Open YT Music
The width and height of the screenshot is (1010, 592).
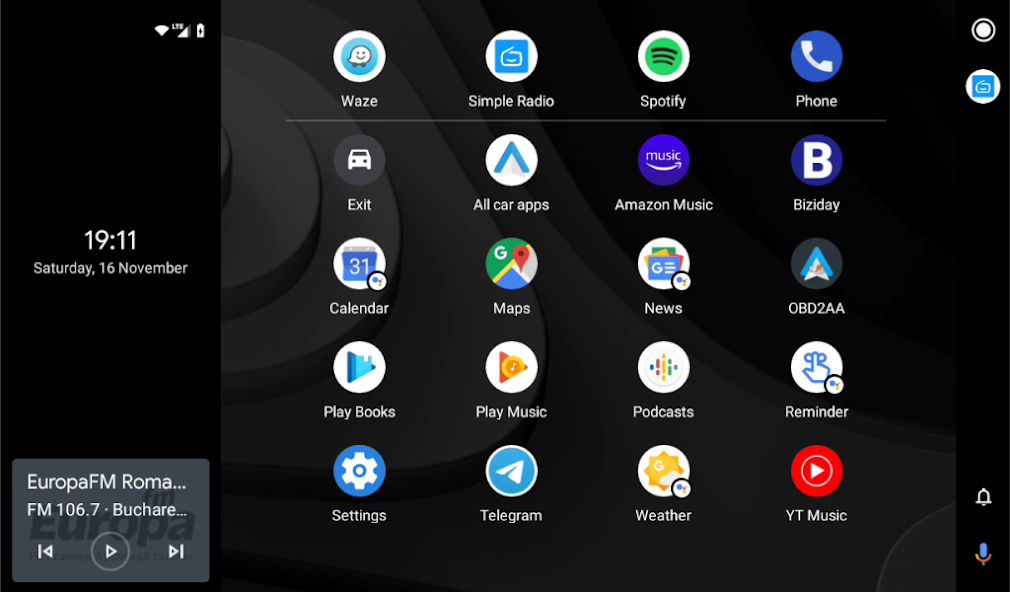[x=816, y=470]
